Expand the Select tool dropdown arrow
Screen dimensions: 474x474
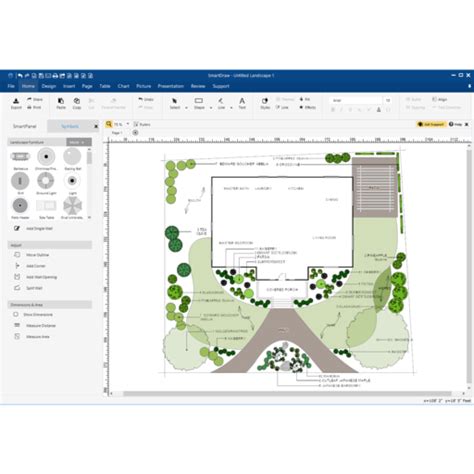coord(186,108)
